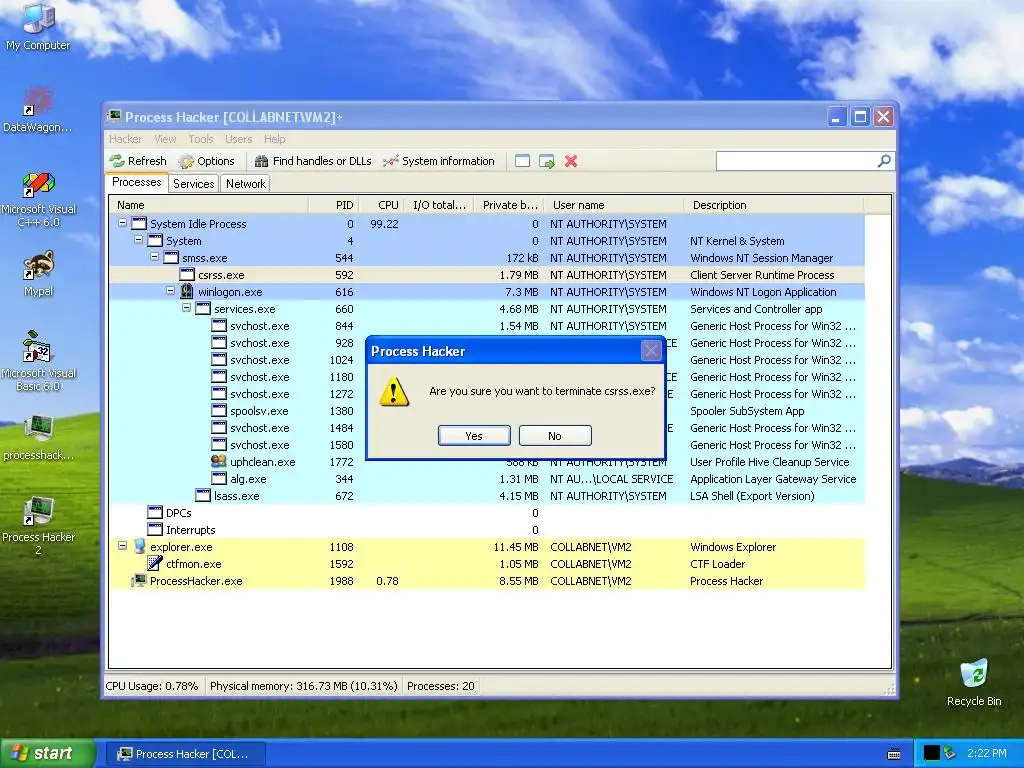Select the alg.exe process row
This screenshot has width=1024, height=768.
tap(487, 479)
